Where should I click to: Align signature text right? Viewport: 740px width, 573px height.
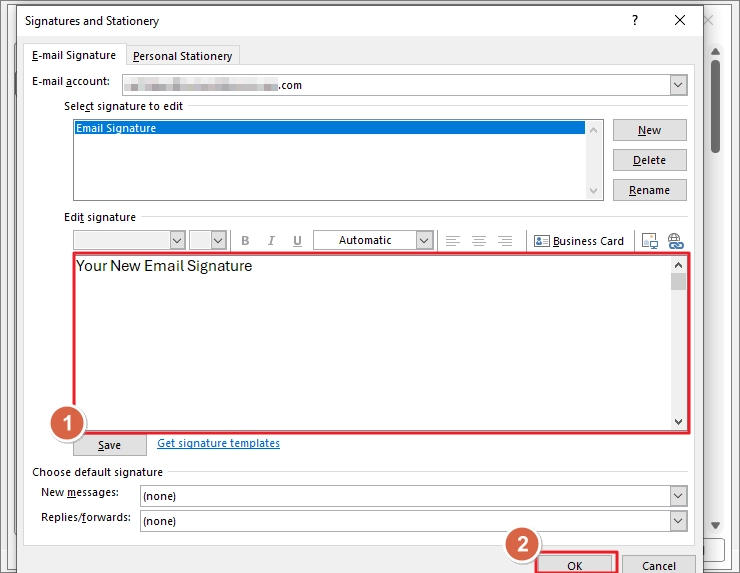point(505,241)
